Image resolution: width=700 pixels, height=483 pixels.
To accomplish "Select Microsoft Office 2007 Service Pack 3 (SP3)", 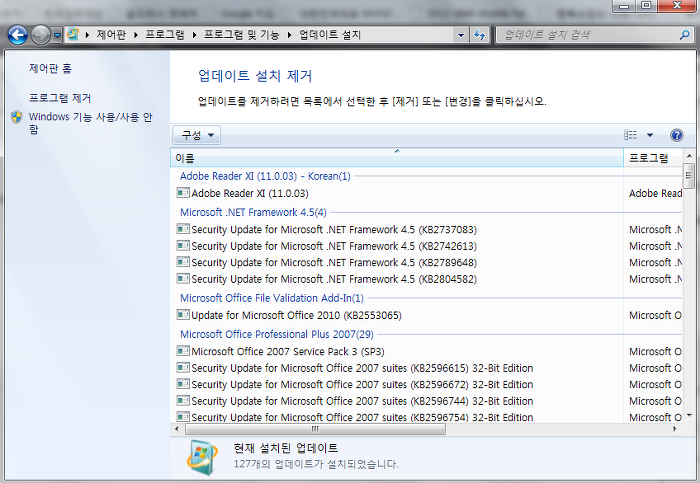I will 288,351.
